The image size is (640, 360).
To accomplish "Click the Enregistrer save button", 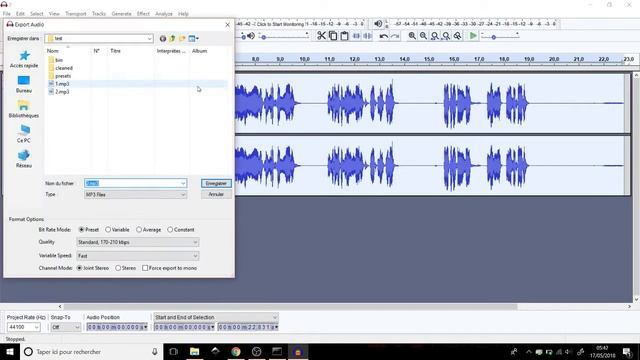I will coord(216,183).
